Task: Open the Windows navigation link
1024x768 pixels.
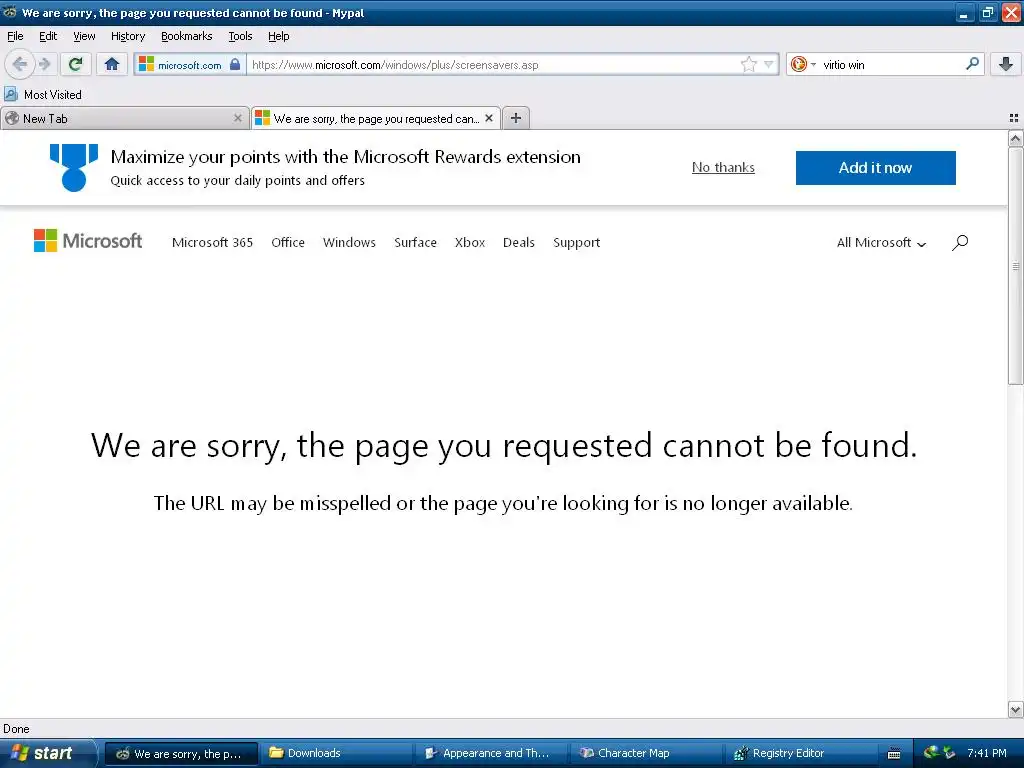Action: click(x=349, y=242)
